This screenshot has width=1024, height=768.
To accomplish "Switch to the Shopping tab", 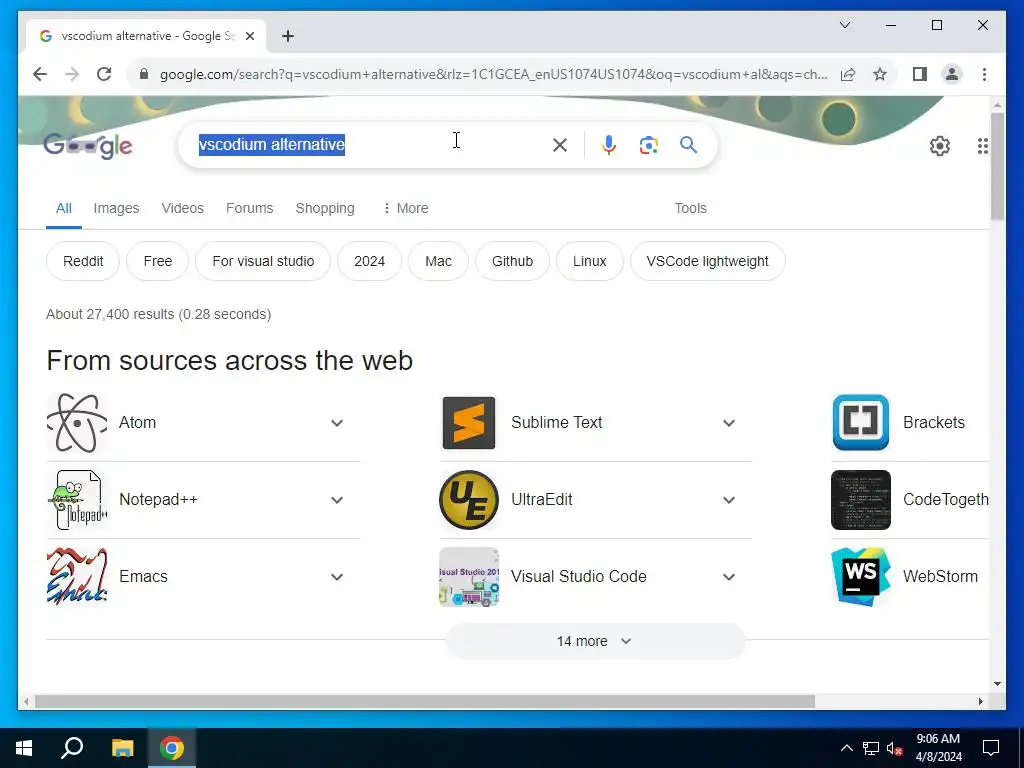I will pyautogui.click(x=325, y=208).
